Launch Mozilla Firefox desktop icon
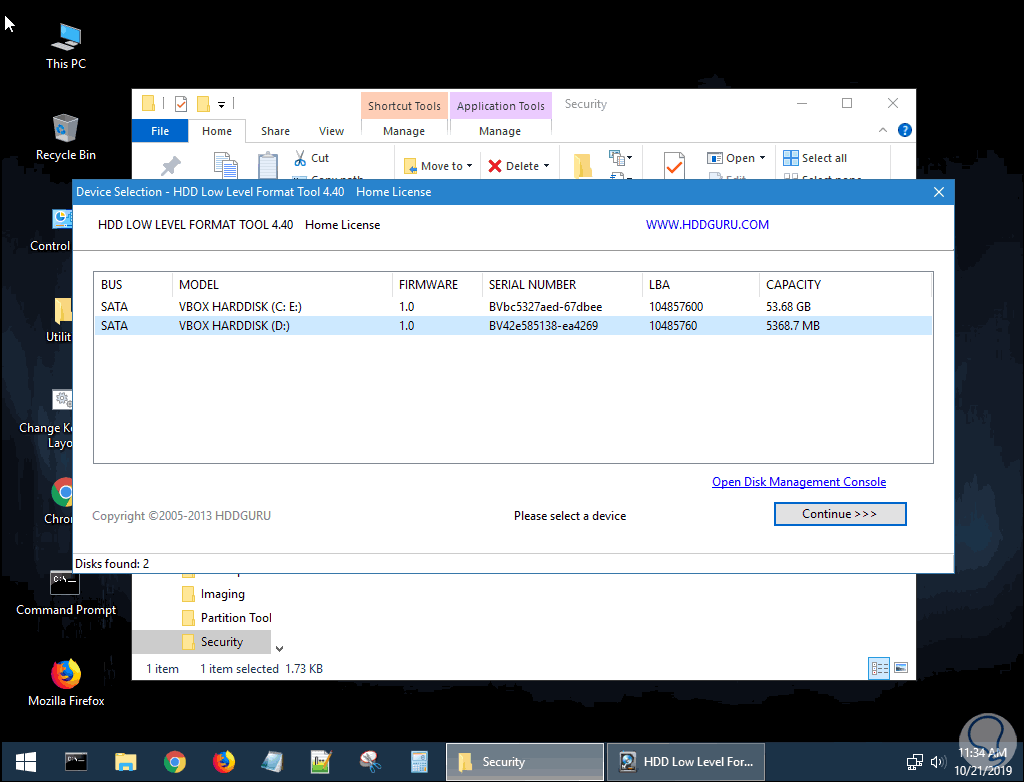The height and width of the screenshot is (782, 1024). [66, 683]
